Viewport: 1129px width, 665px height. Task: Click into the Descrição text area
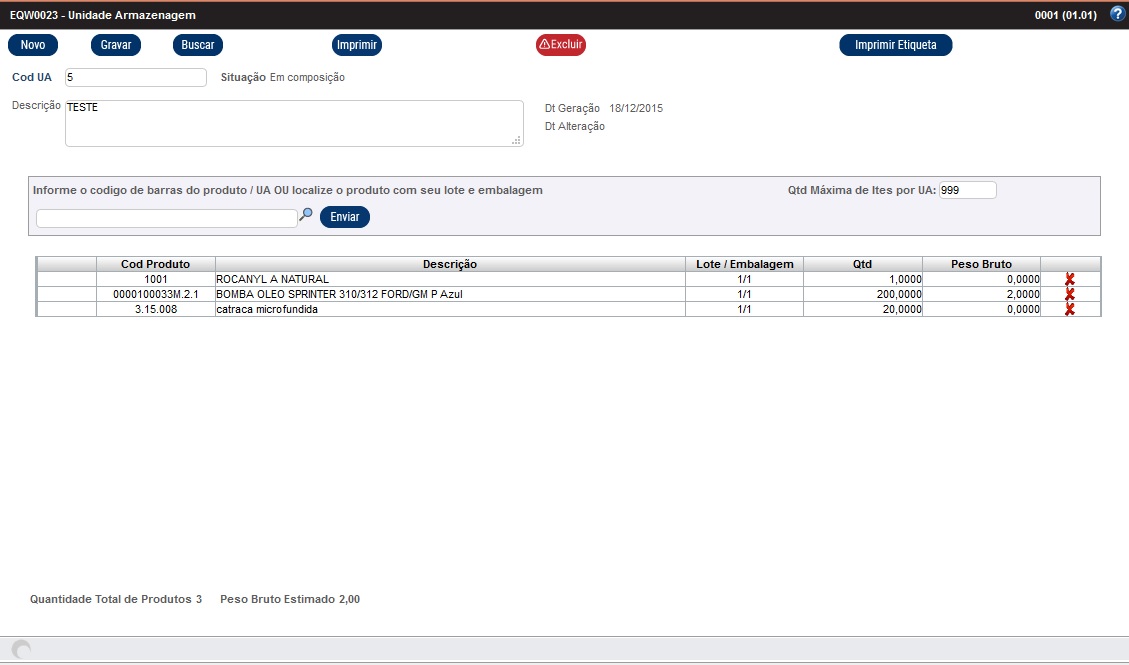coord(293,123)
